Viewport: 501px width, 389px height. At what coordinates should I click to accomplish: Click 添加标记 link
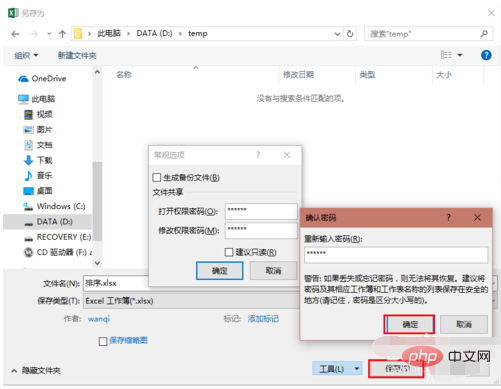263,319
